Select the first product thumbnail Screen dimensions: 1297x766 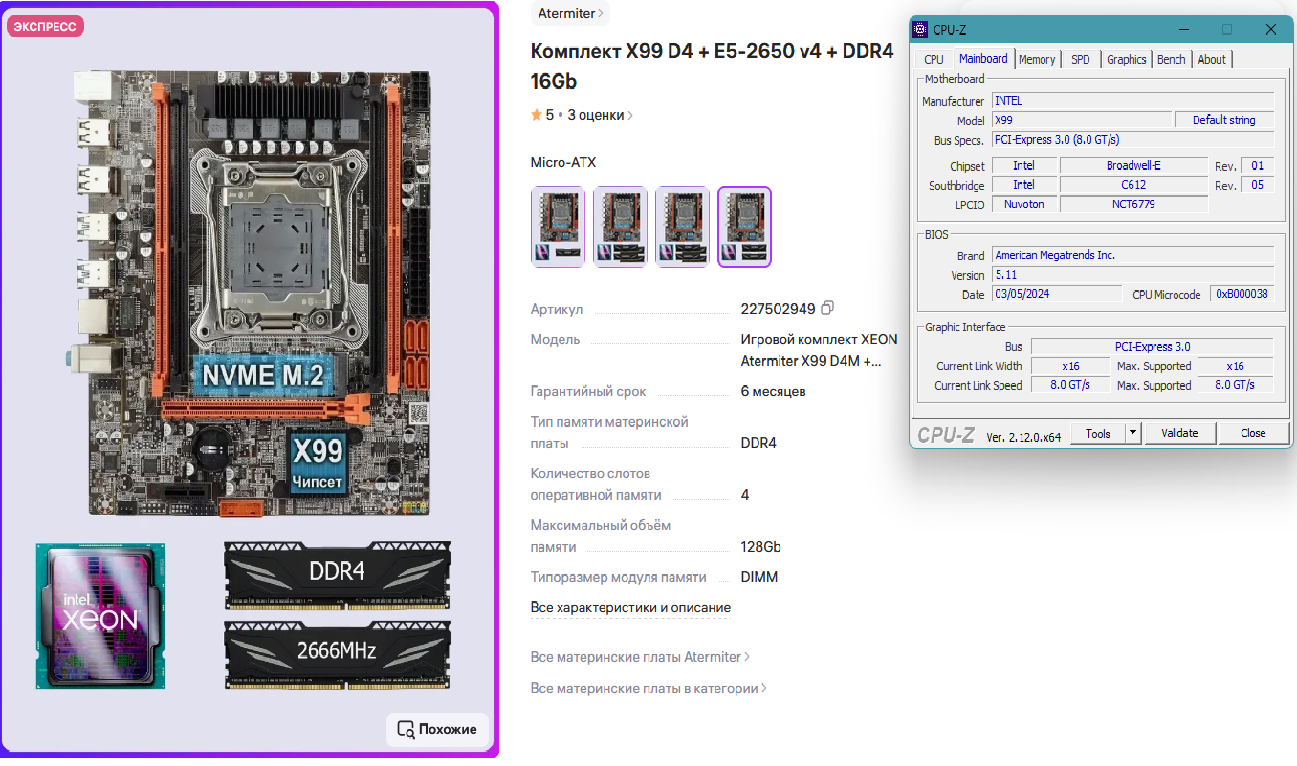pyautogui.click(x=558, y=227)
